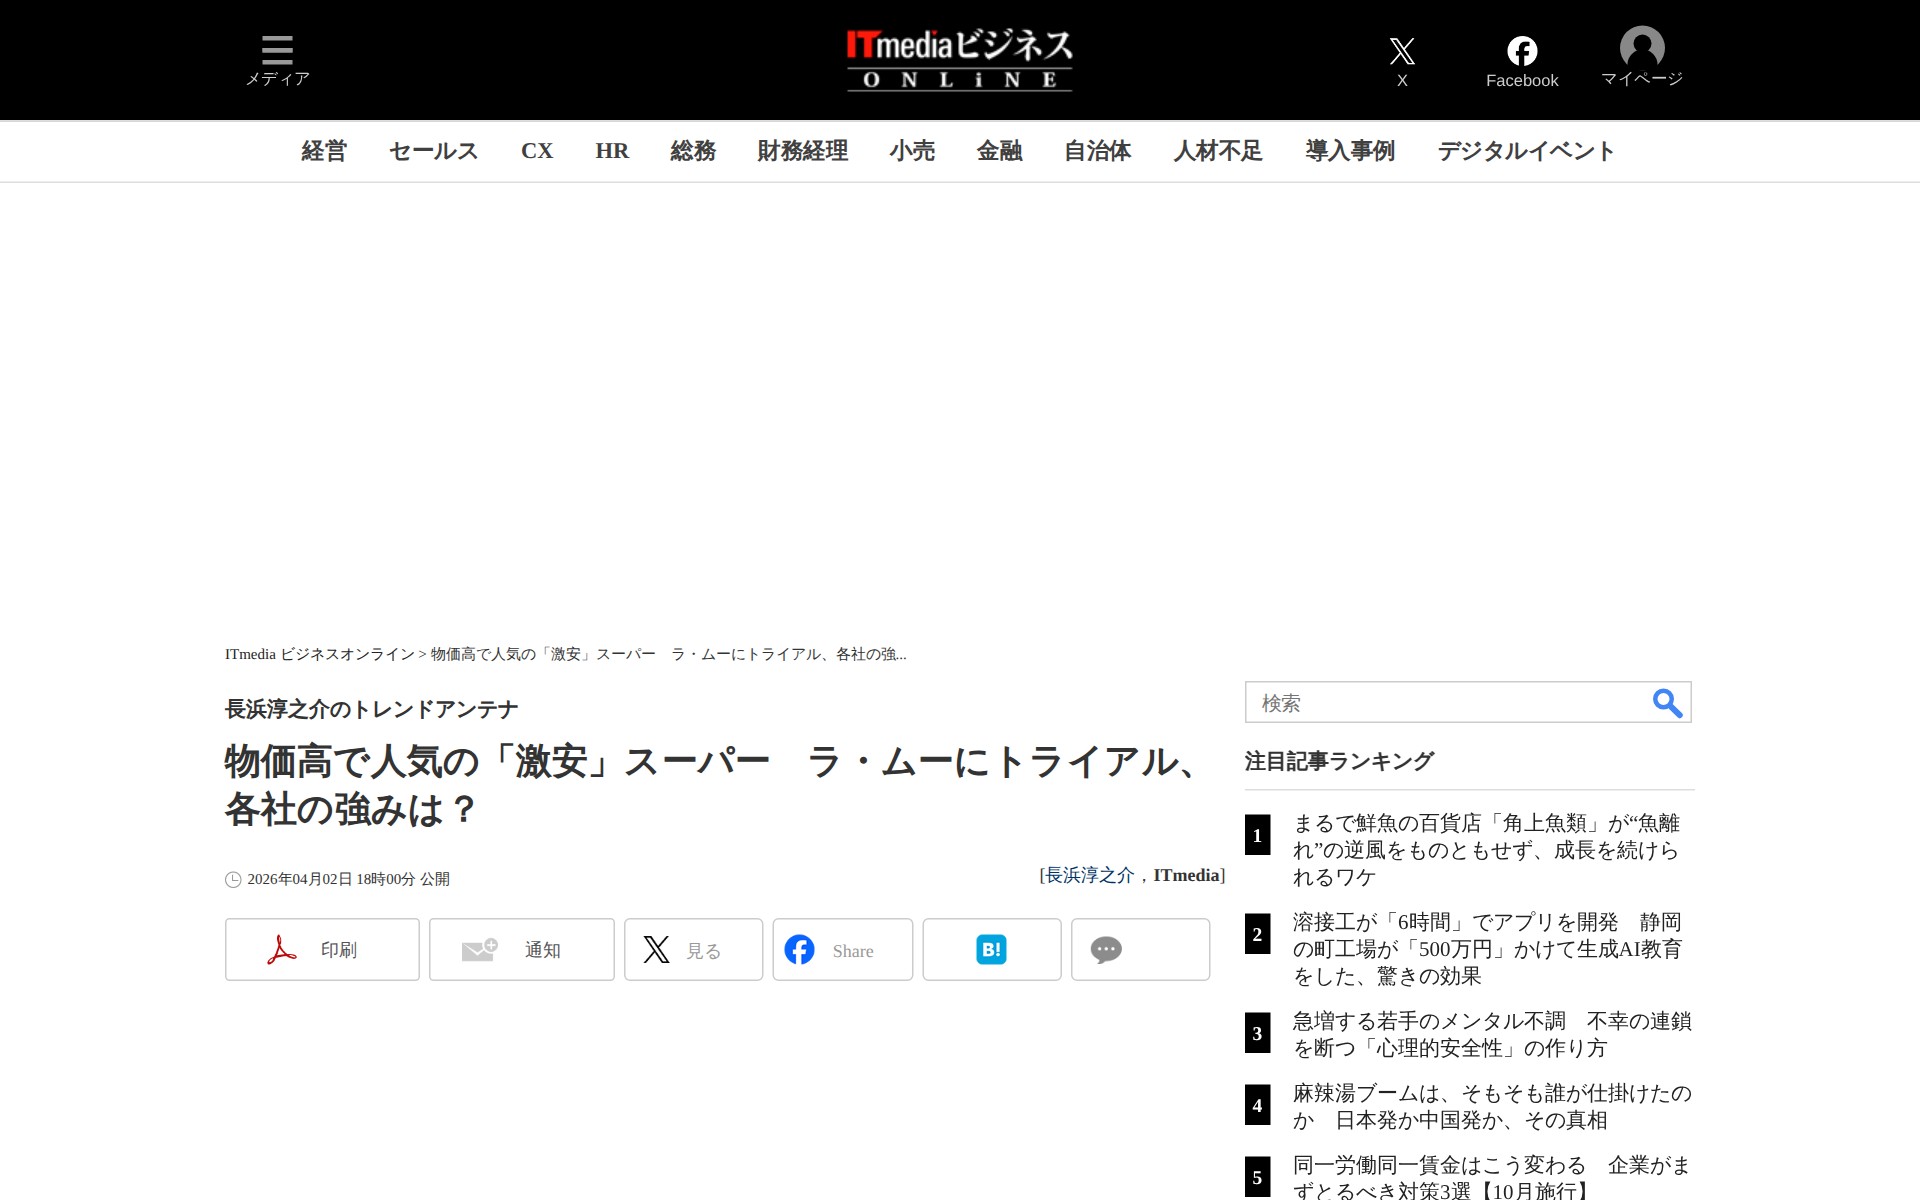View posts with X 見る button
Screen dimensions: 1920x1200
click(693, 949)
